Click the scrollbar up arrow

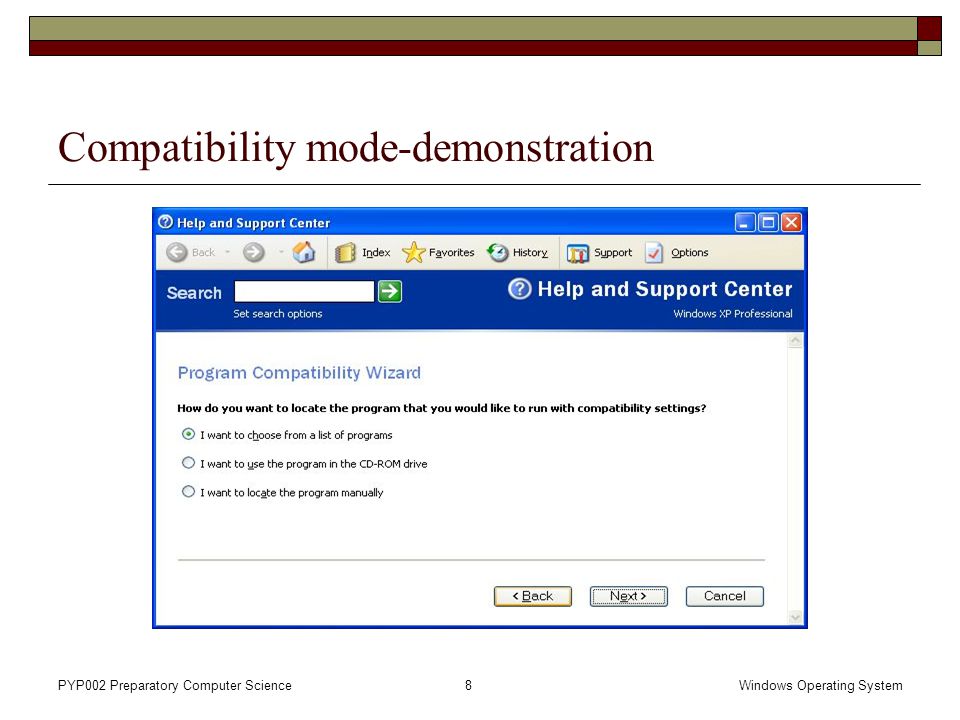point(795,340)
